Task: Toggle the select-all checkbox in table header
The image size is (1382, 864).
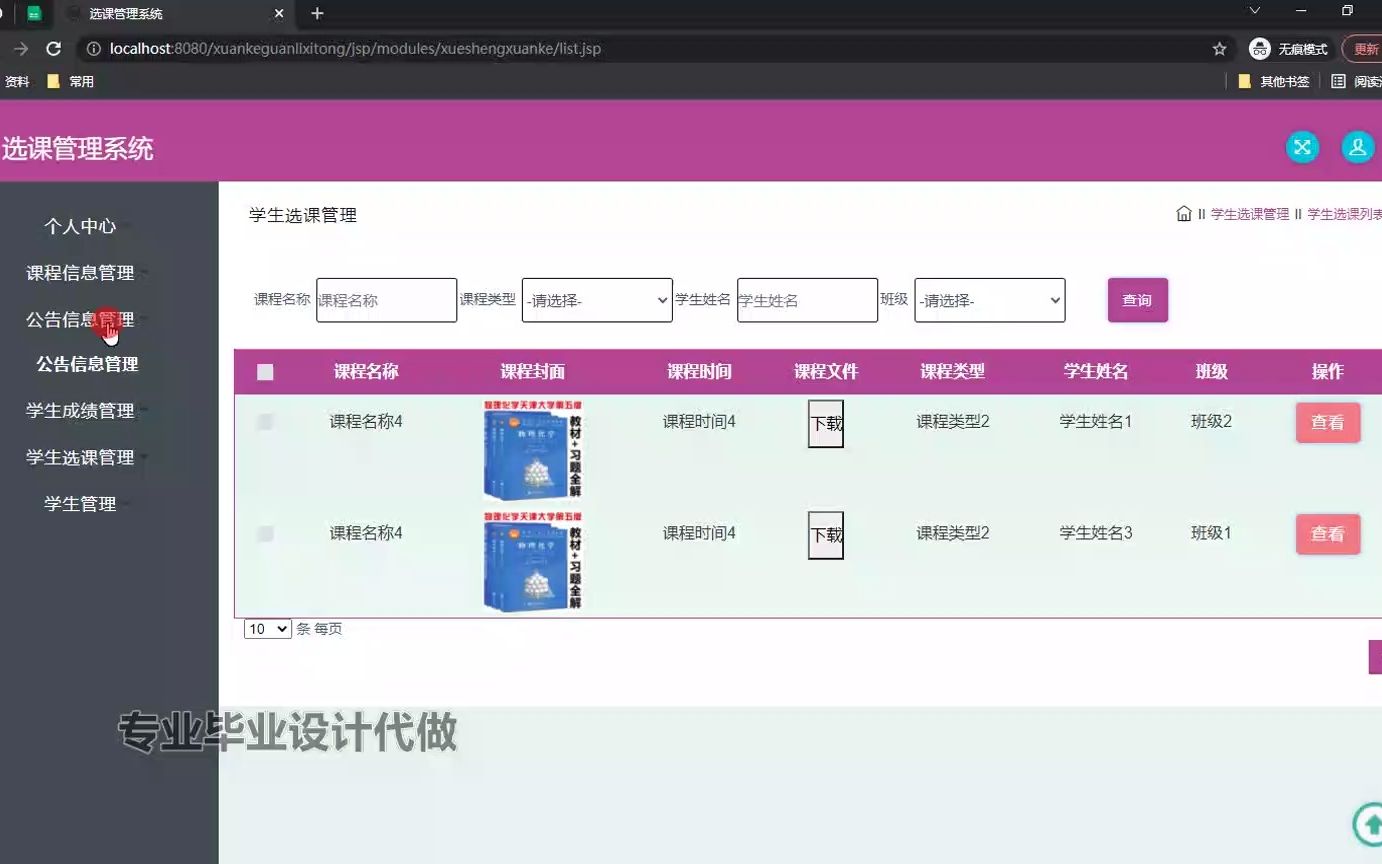Action: (265, 371)
